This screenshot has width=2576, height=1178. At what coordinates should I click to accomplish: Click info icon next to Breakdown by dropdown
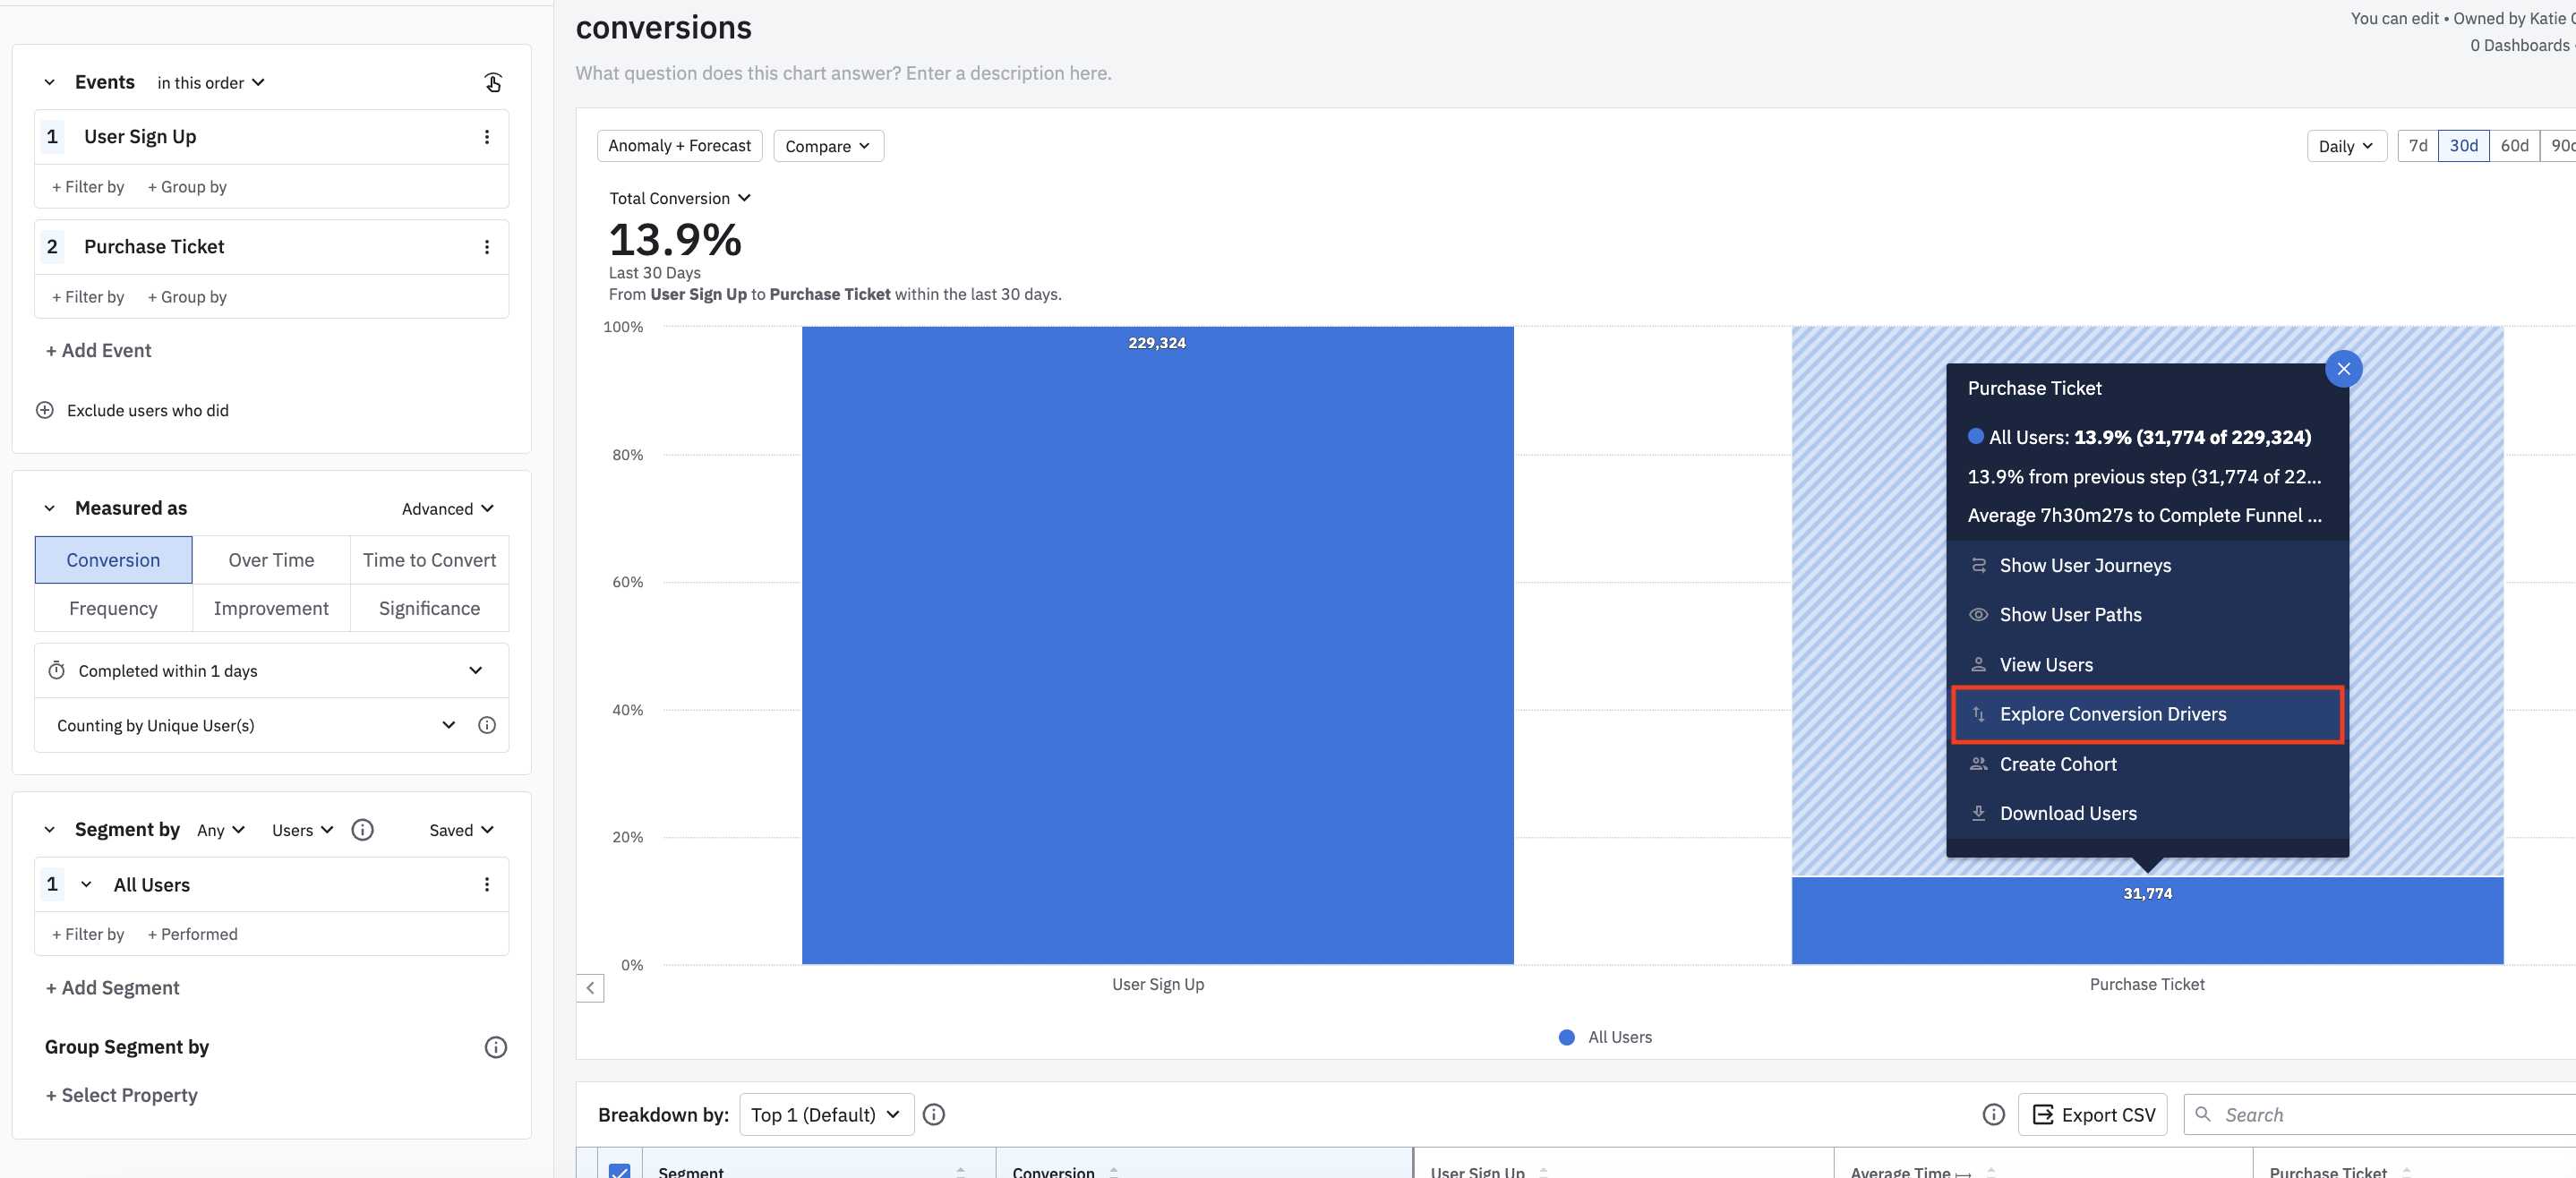click(x=933, y=1114)
